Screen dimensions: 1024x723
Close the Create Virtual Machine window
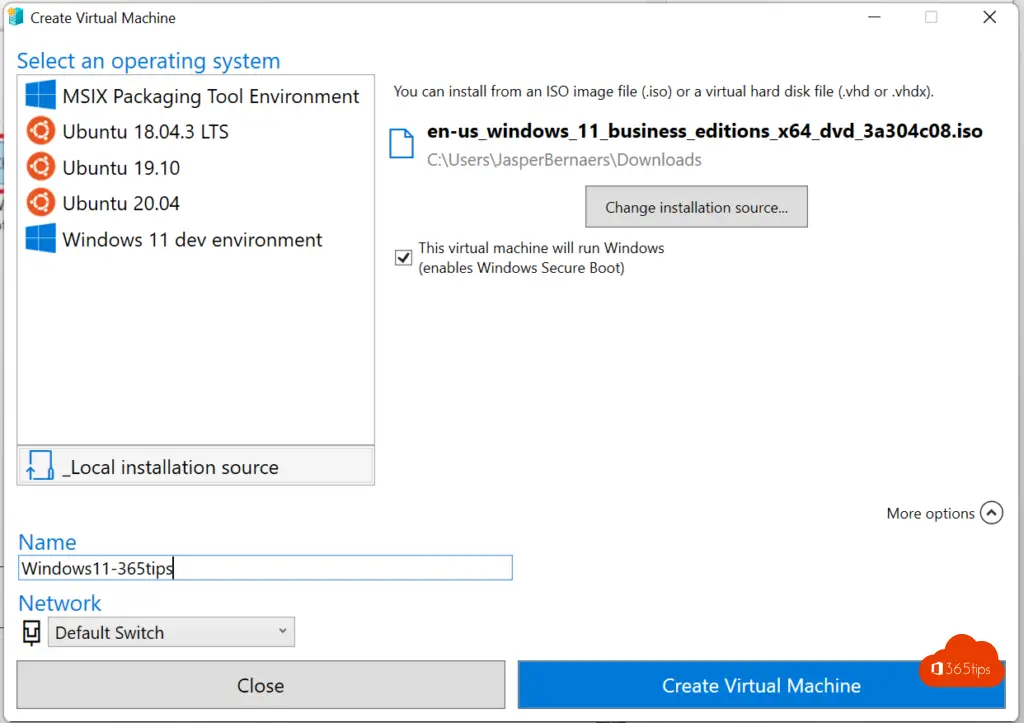[x=990, y=17]
